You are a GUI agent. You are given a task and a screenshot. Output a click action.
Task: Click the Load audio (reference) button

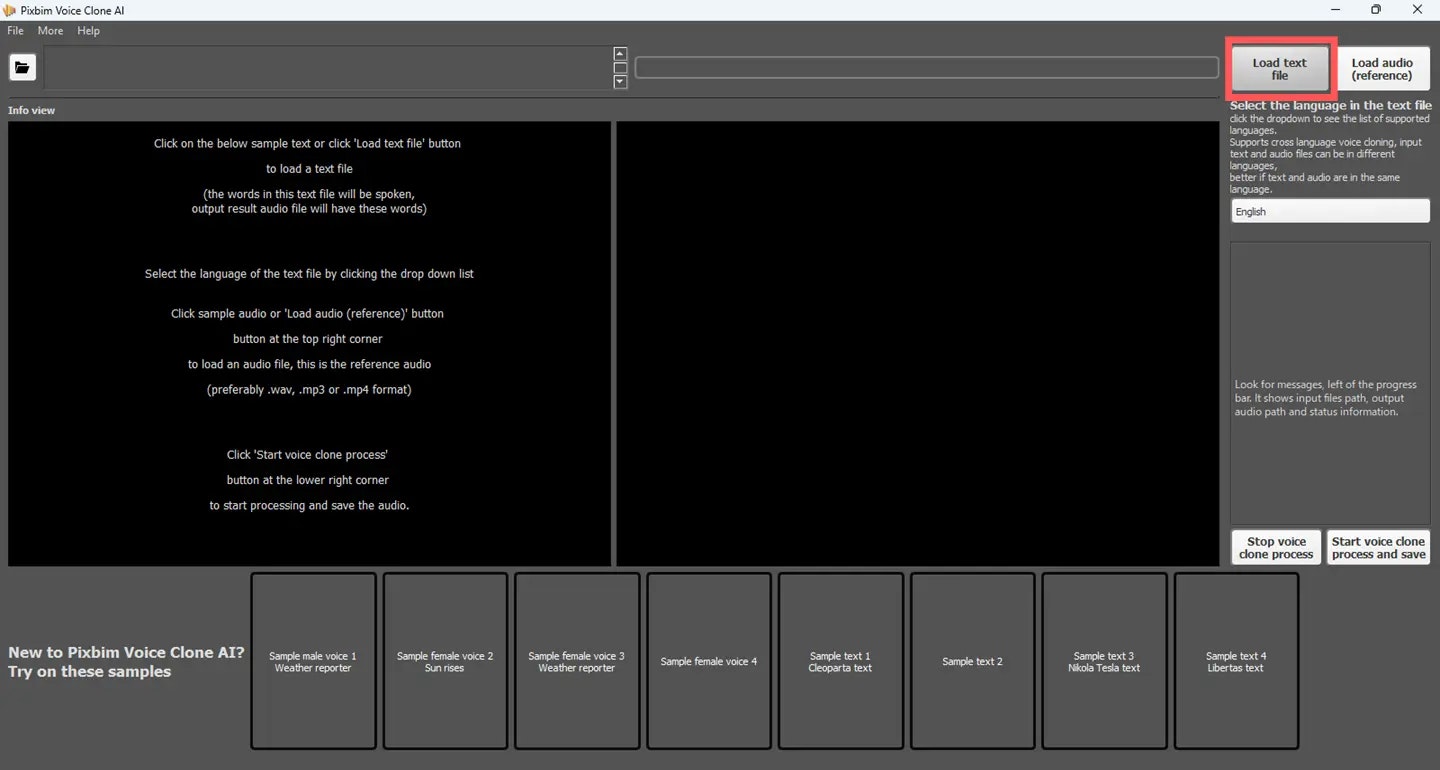click(x=1382, y=69)
